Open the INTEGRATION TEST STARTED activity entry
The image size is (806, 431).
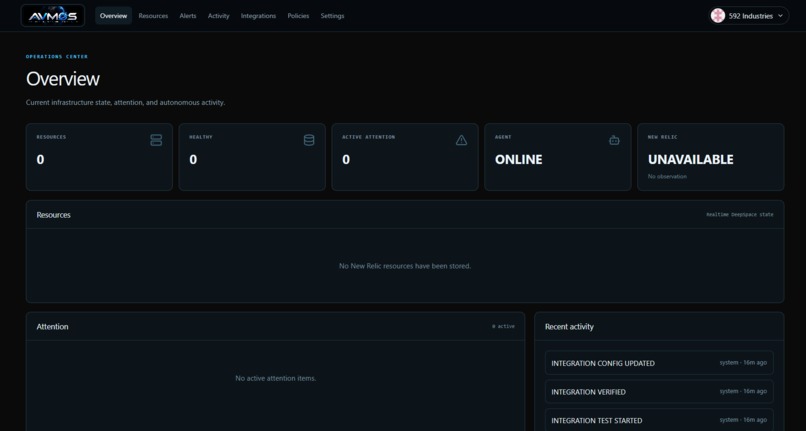point(659,420)
